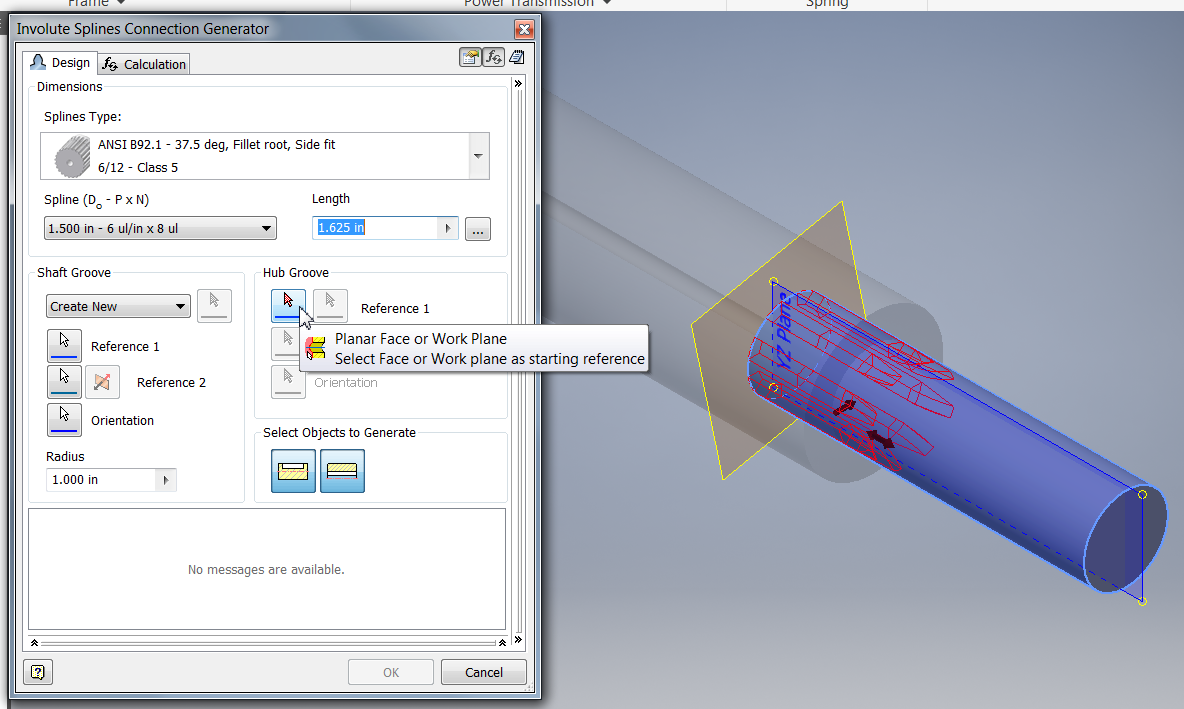Expand the panel with bottom-right double chevron

[x=518, y=640]
